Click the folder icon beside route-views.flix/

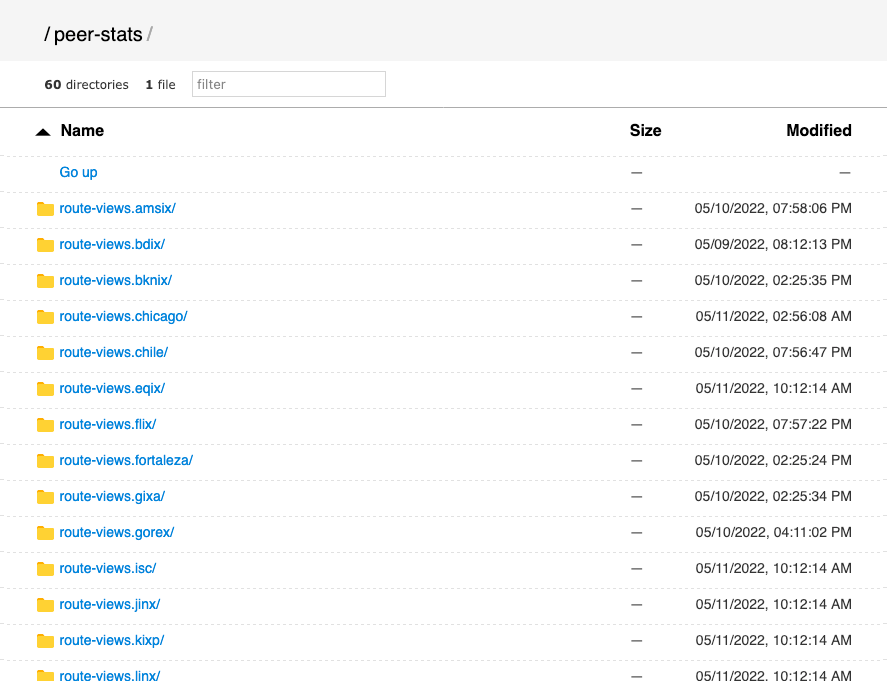click(x=45, y=425)
